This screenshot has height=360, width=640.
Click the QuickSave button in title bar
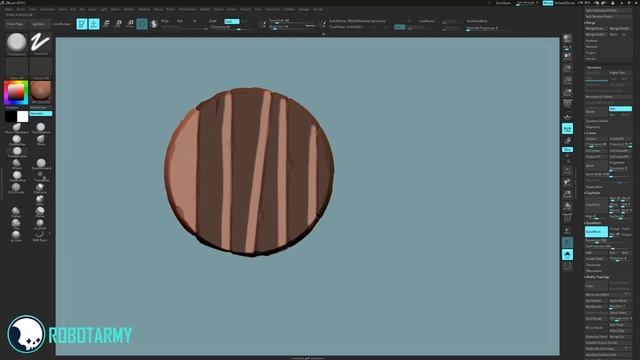click(503, 3)
